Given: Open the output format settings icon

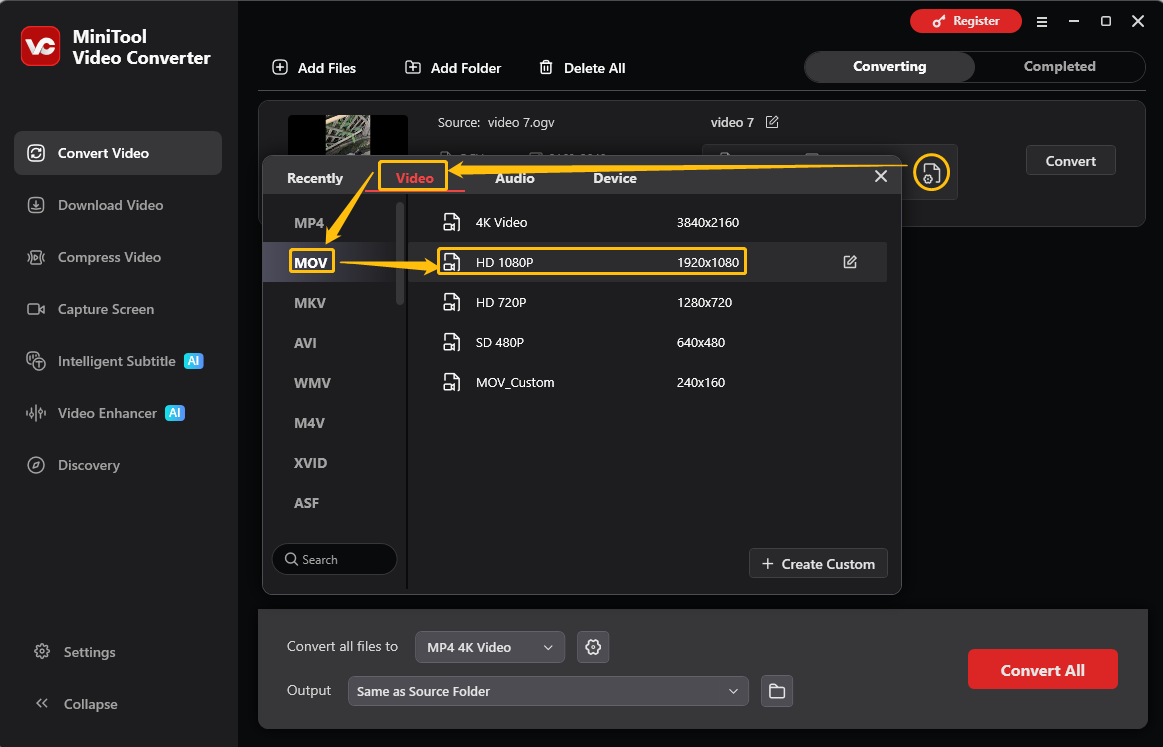Looking at the screenshot, I should (x=931, y=173).
